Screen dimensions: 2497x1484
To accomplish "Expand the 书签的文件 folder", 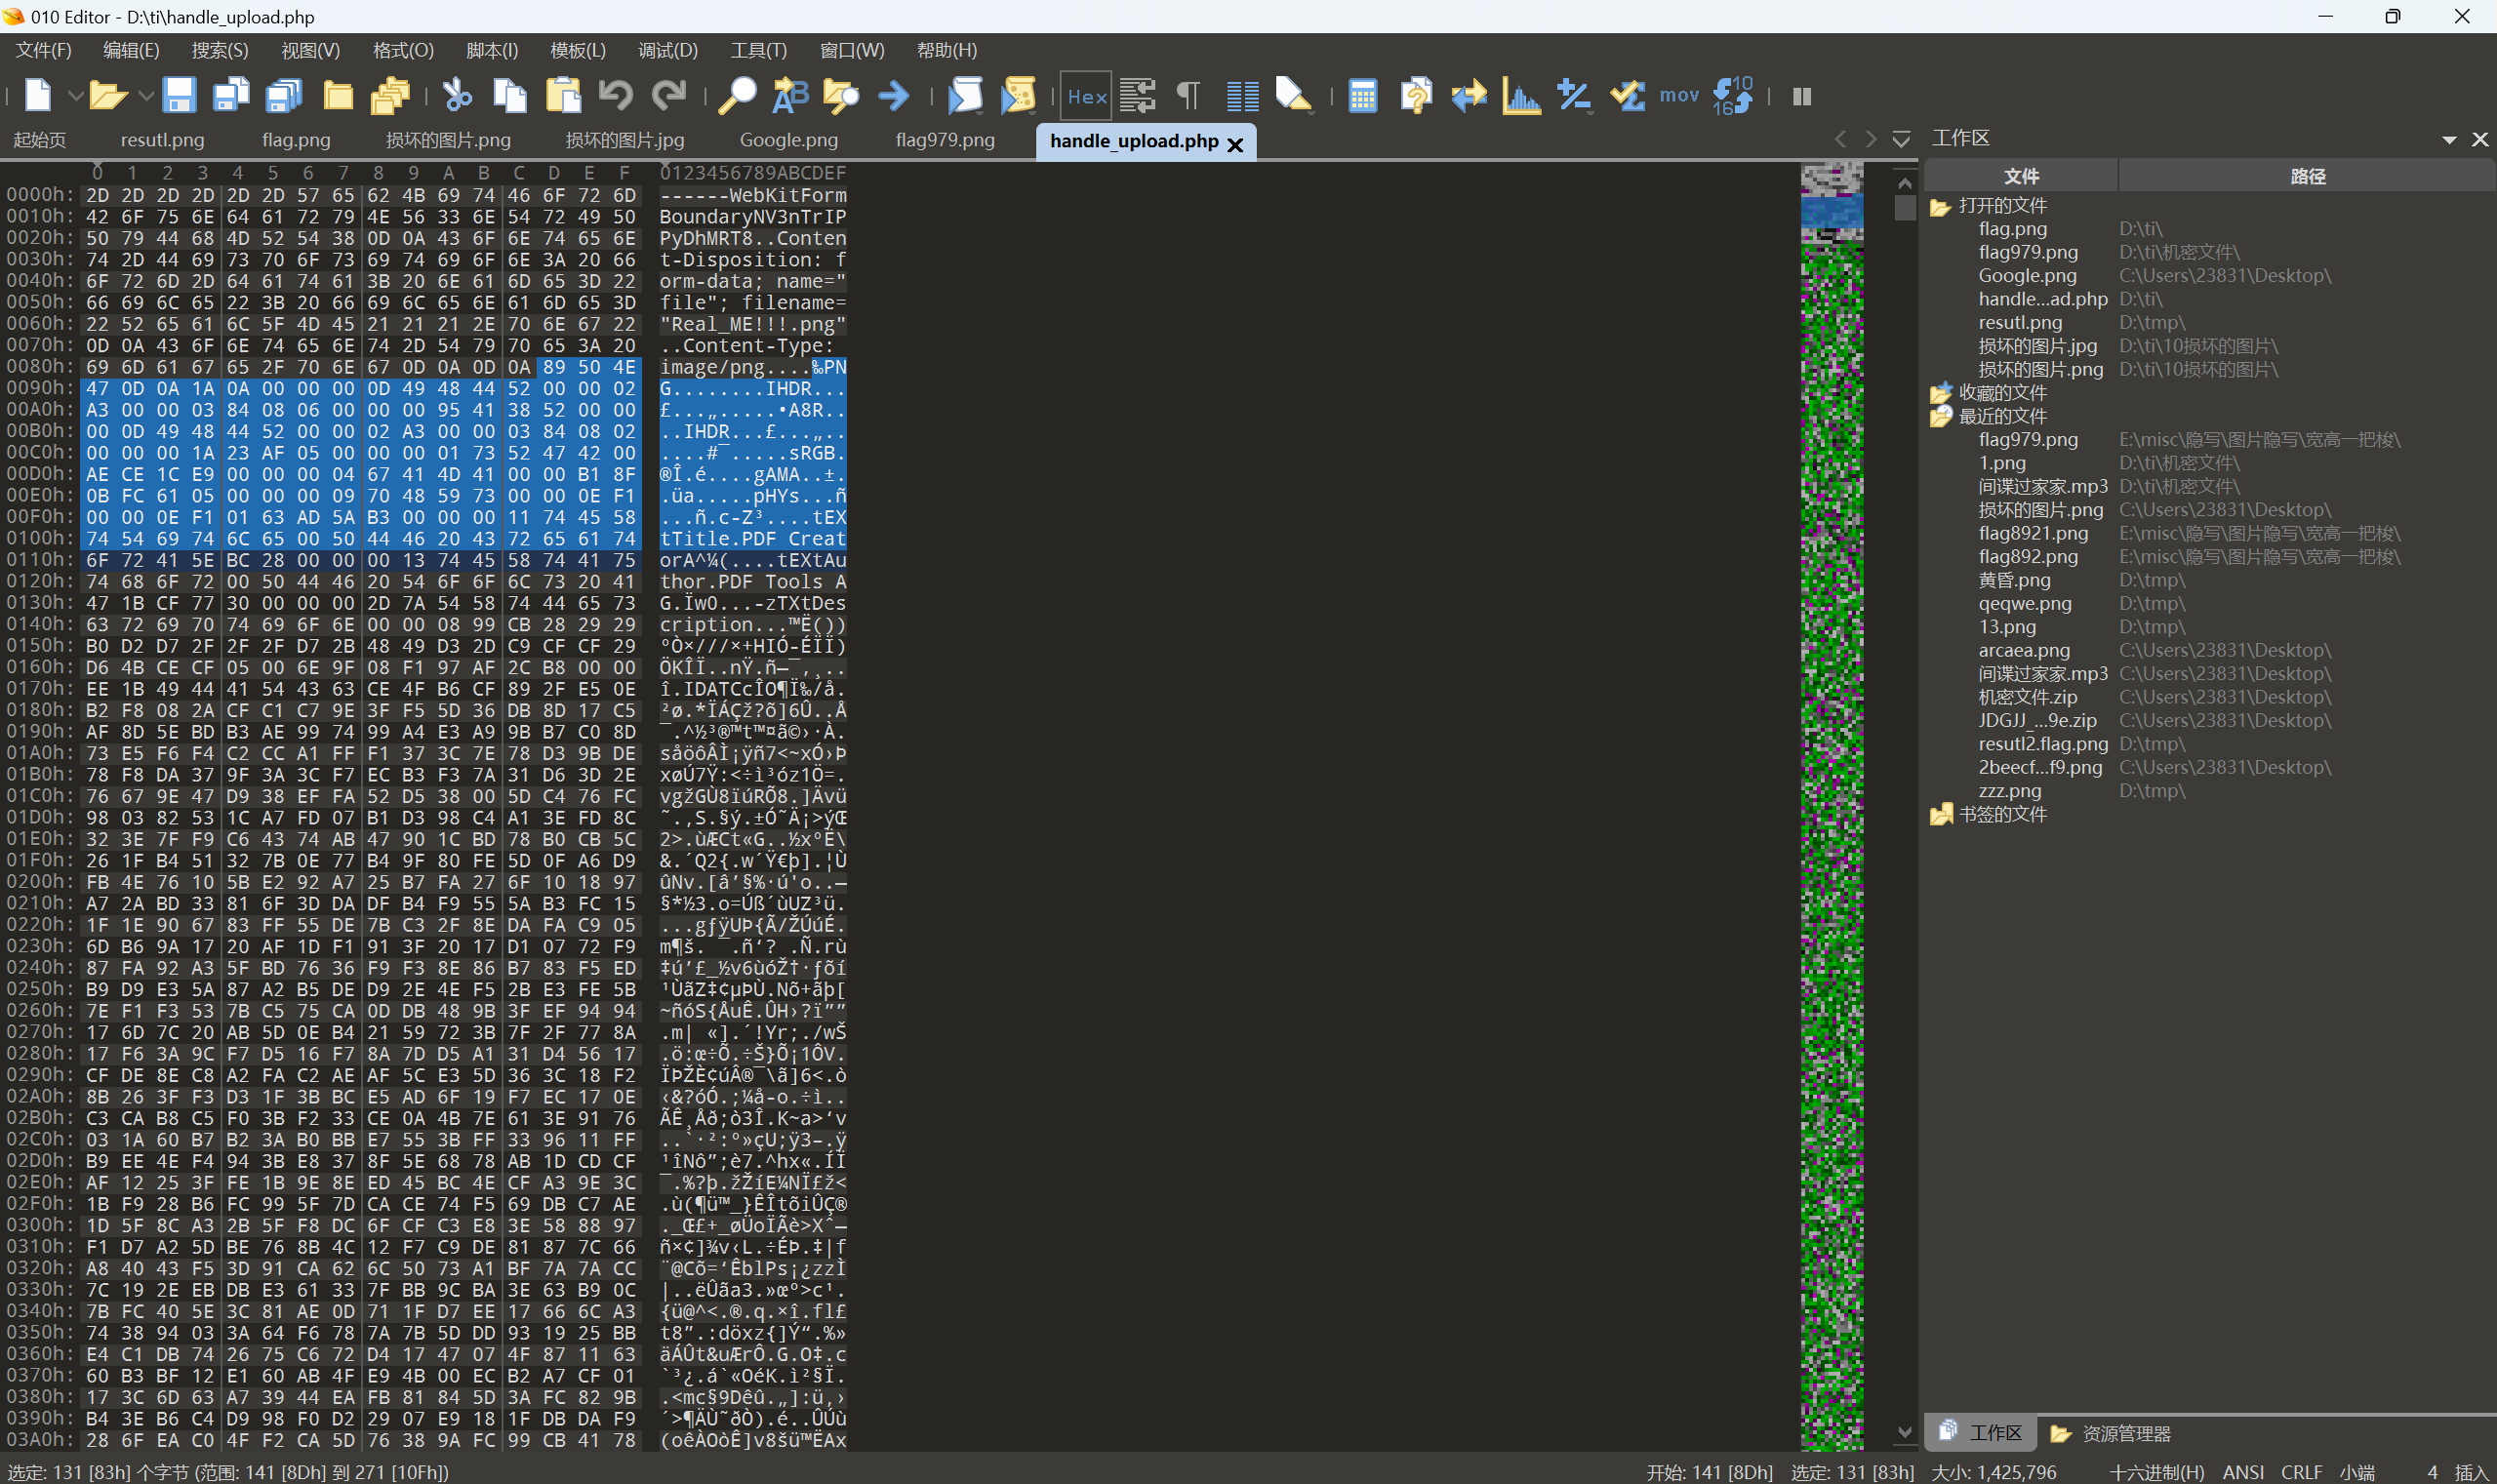I will [x=1940, y=815].
